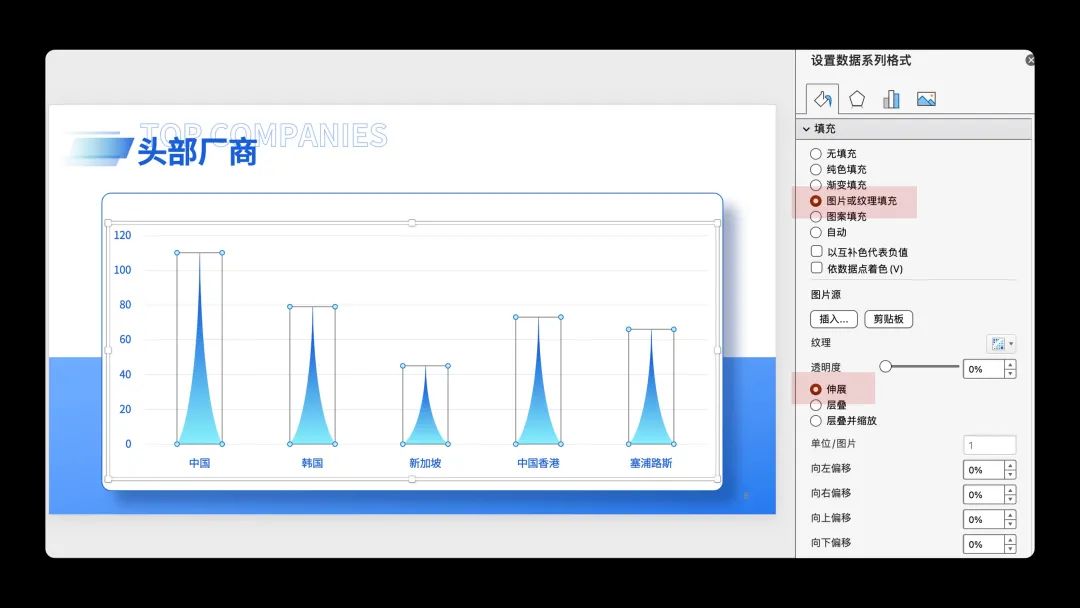Click the 中国香港 axis label

[538, 463]
